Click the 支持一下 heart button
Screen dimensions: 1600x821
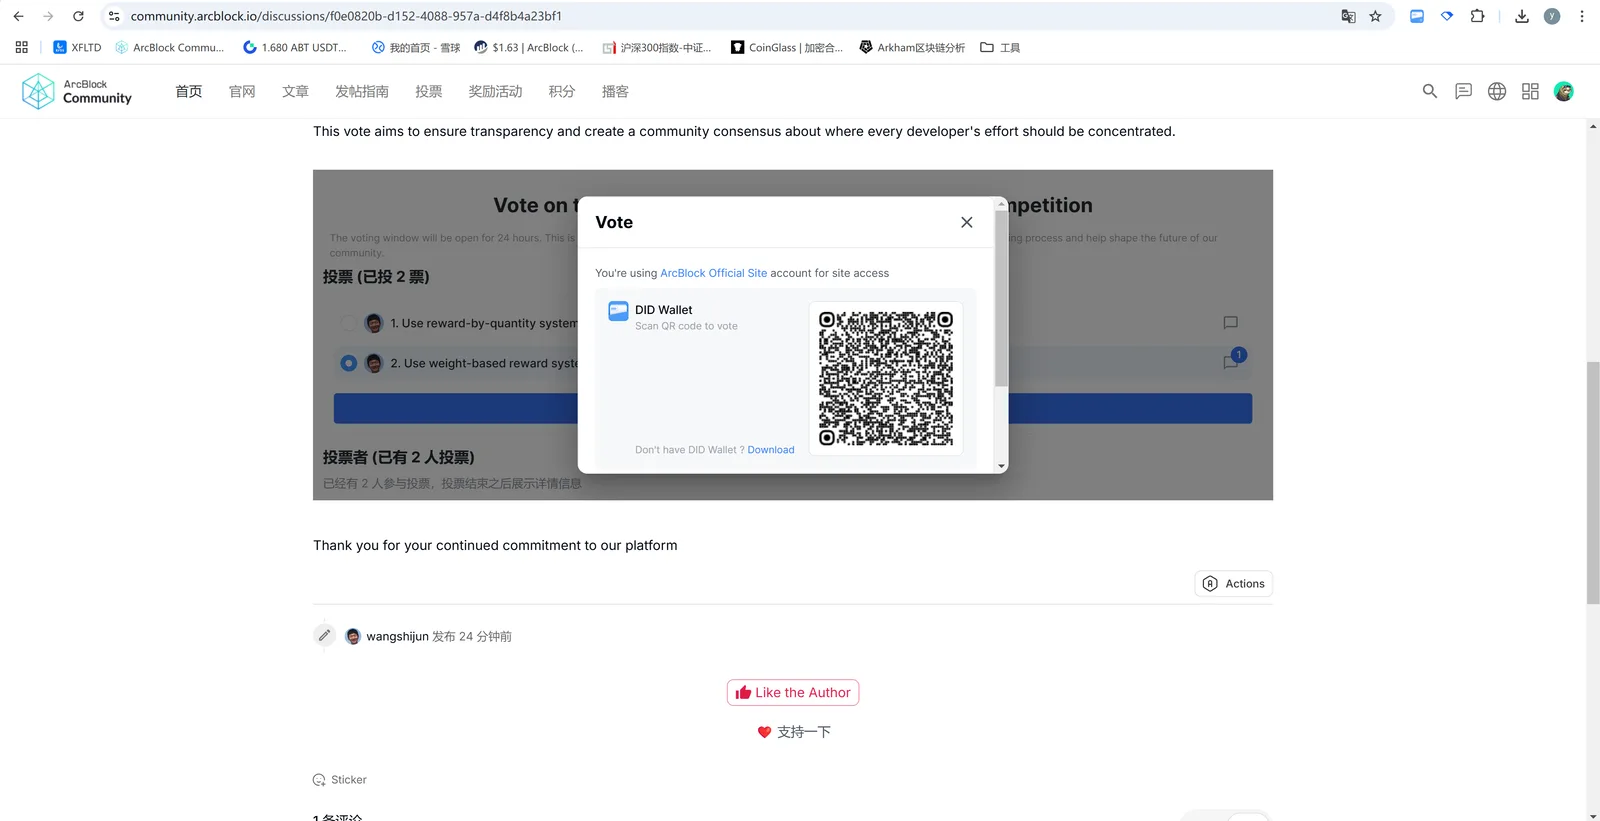794,732
